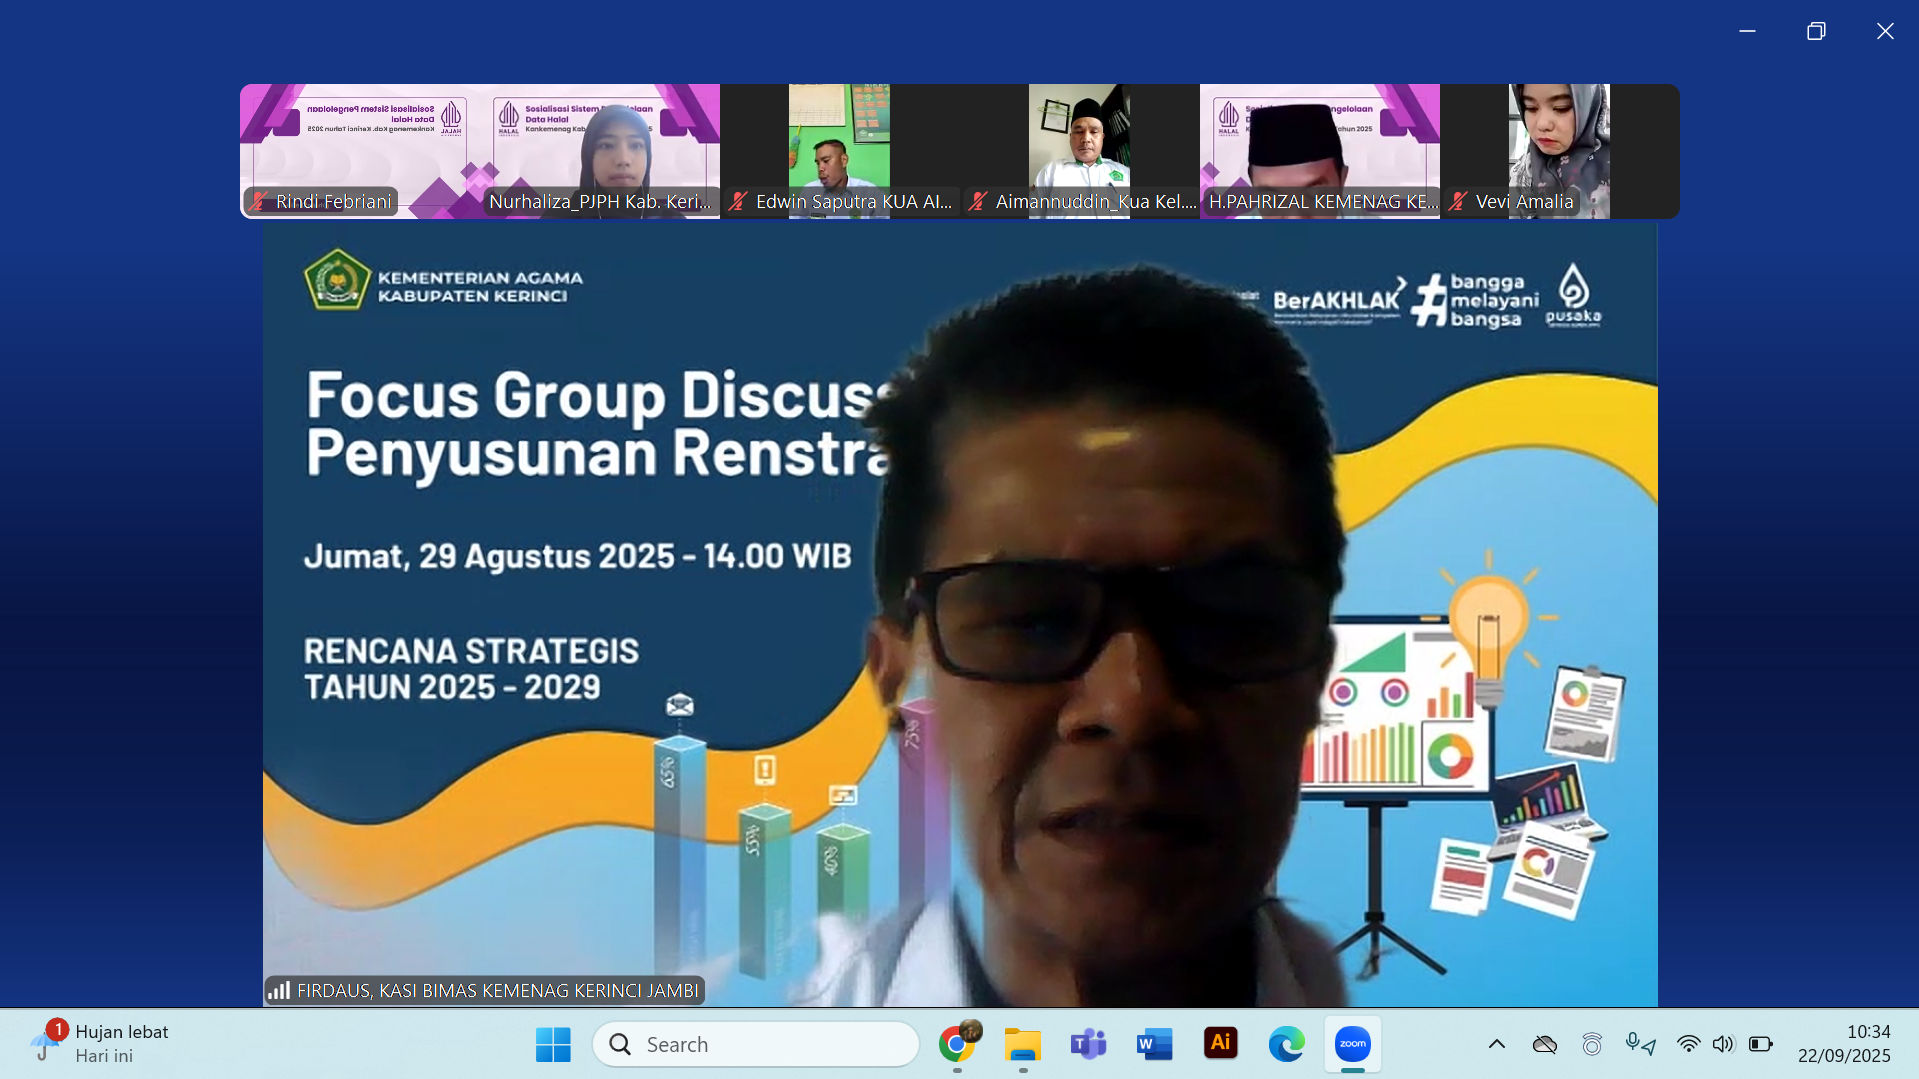The width and height of the screenshot is (1919, 1079).
Task: Open Google Chrome from the taskbar
Action: point(958,1044)
